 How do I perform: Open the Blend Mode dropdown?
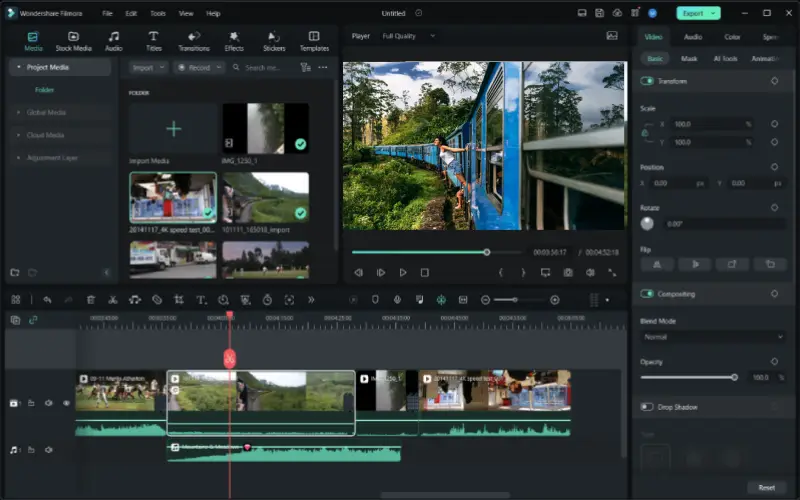[713, 337]
